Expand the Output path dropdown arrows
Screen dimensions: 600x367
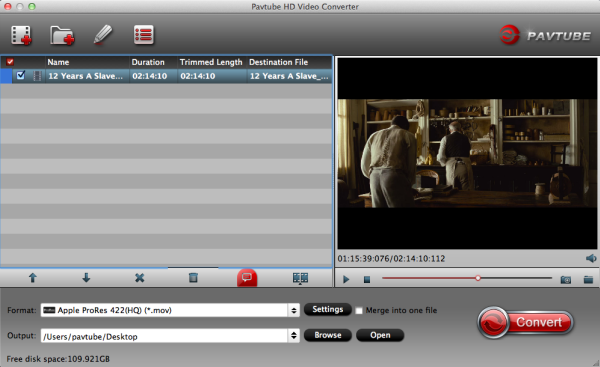coord(293,336)
